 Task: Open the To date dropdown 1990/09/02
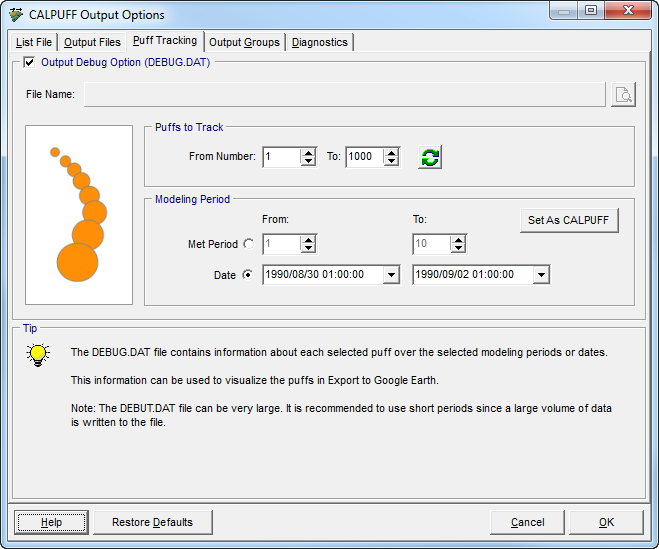pyautogui.click(x=541, y=275)
